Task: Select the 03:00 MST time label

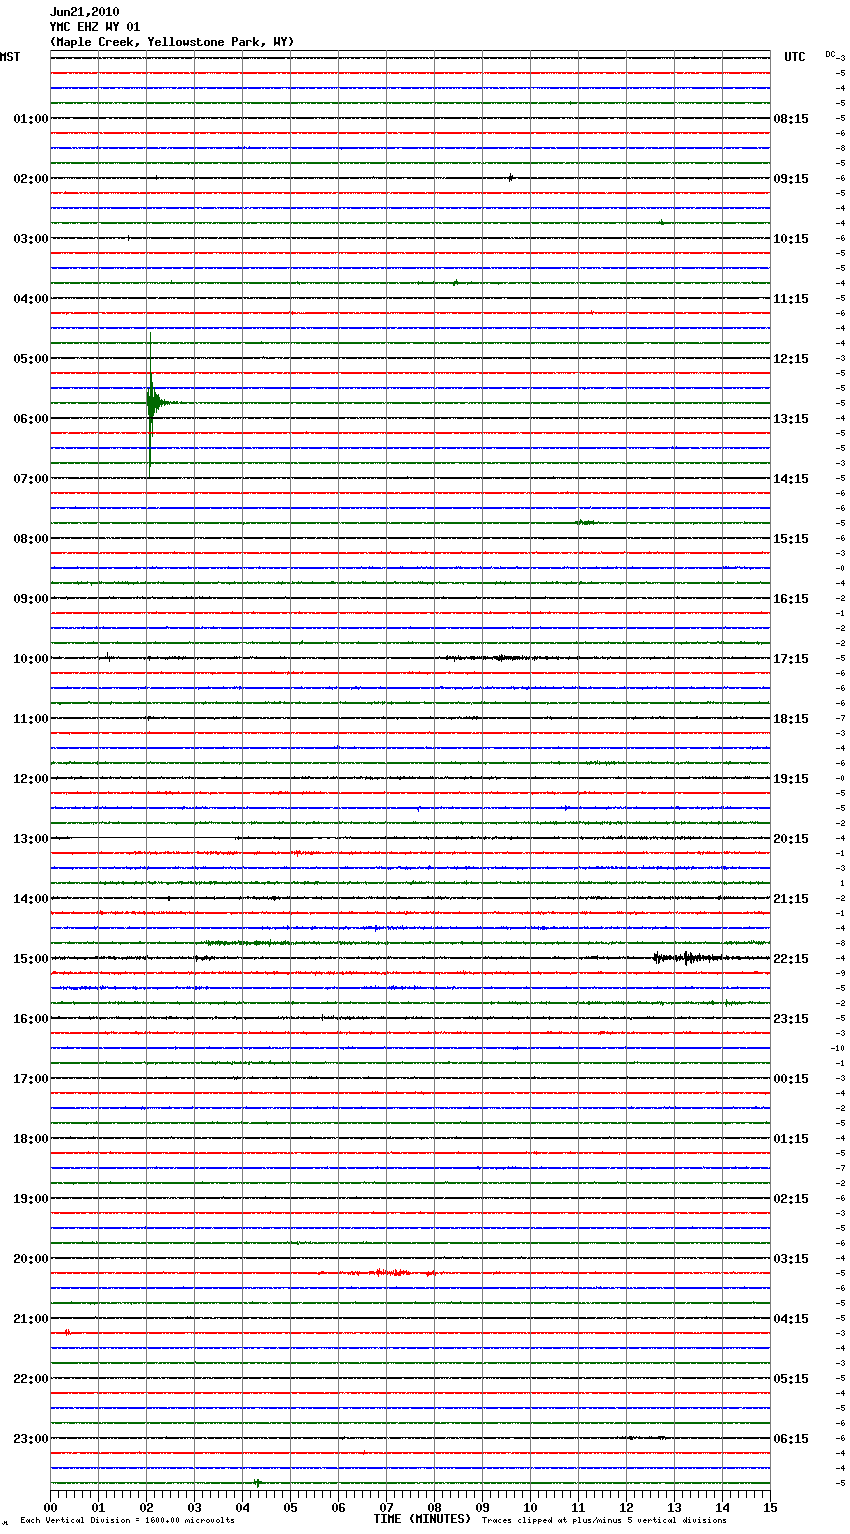Action: click(30, 239)
